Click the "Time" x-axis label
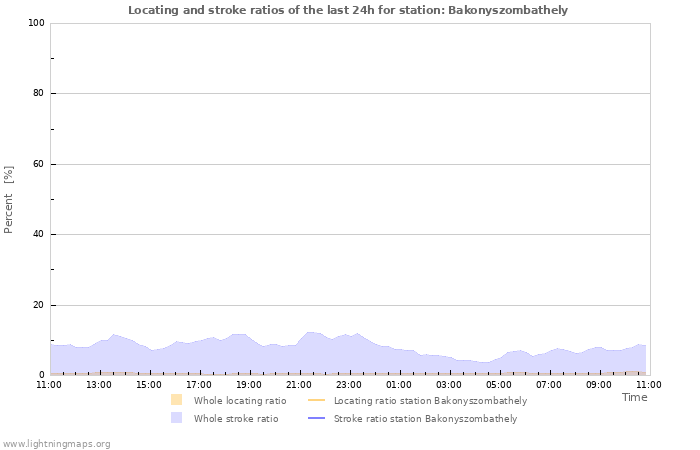The height and width of the screenshot is (450, 700). [634, 397]
